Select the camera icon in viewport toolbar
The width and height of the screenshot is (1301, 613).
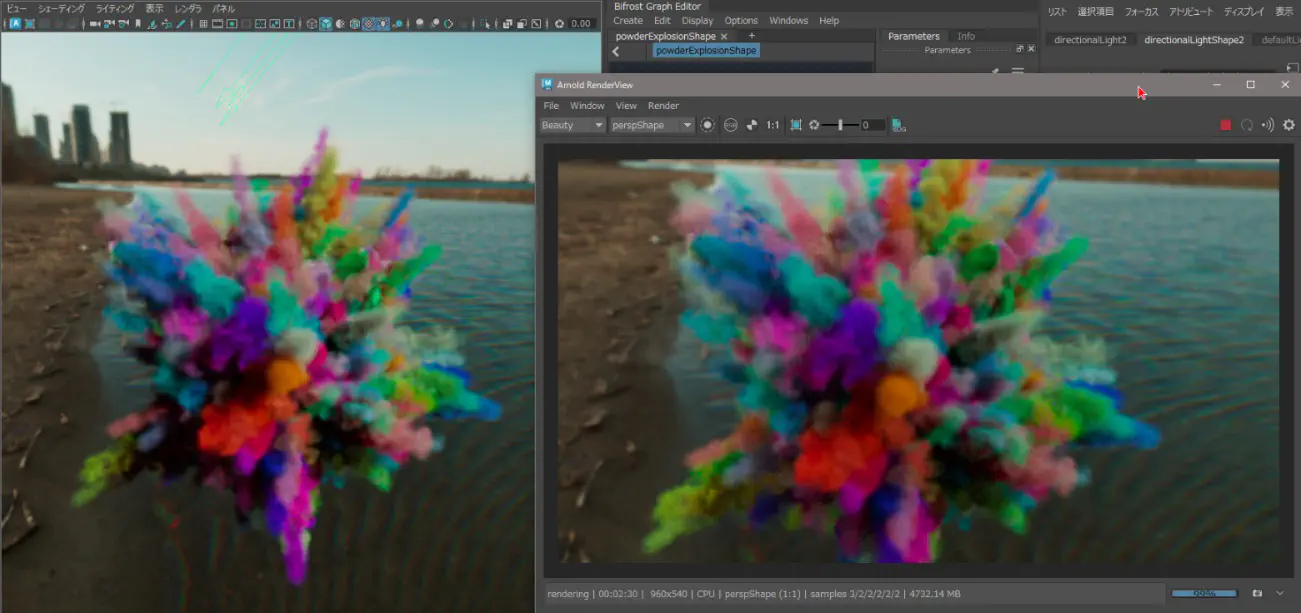coord(94,23)
